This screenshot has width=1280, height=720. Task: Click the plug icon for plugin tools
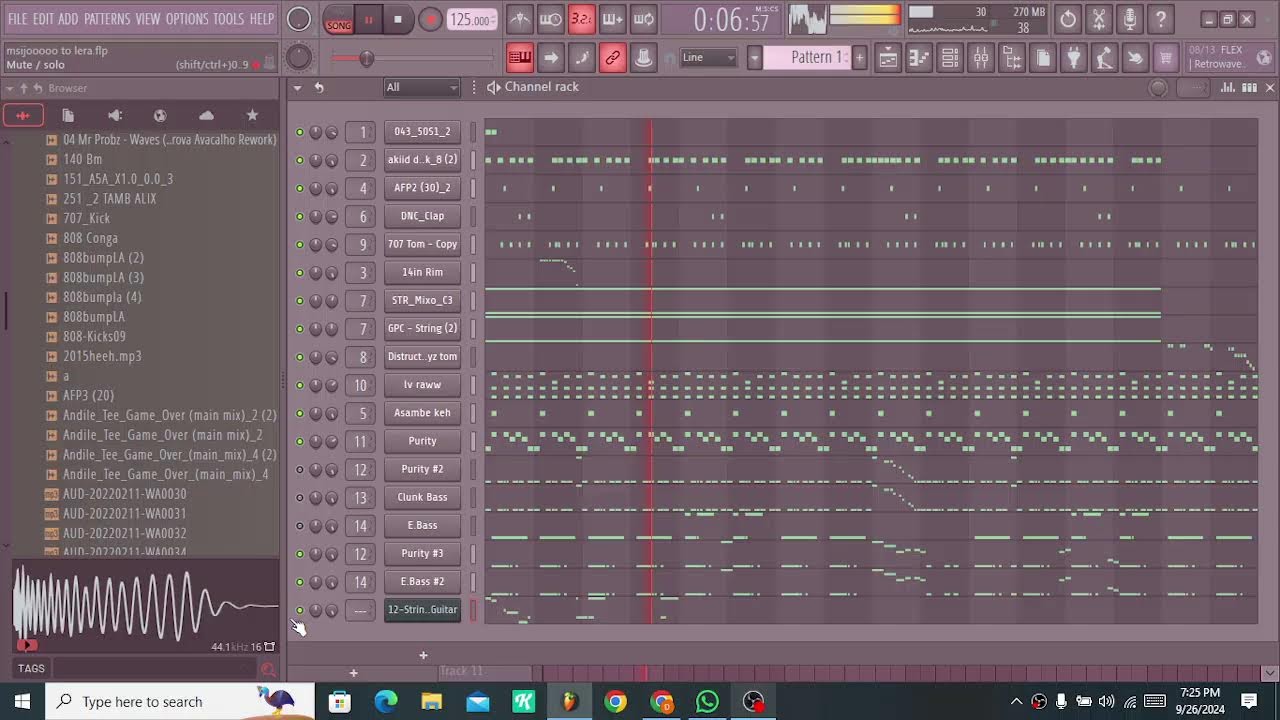click(x=1074, y=58)
